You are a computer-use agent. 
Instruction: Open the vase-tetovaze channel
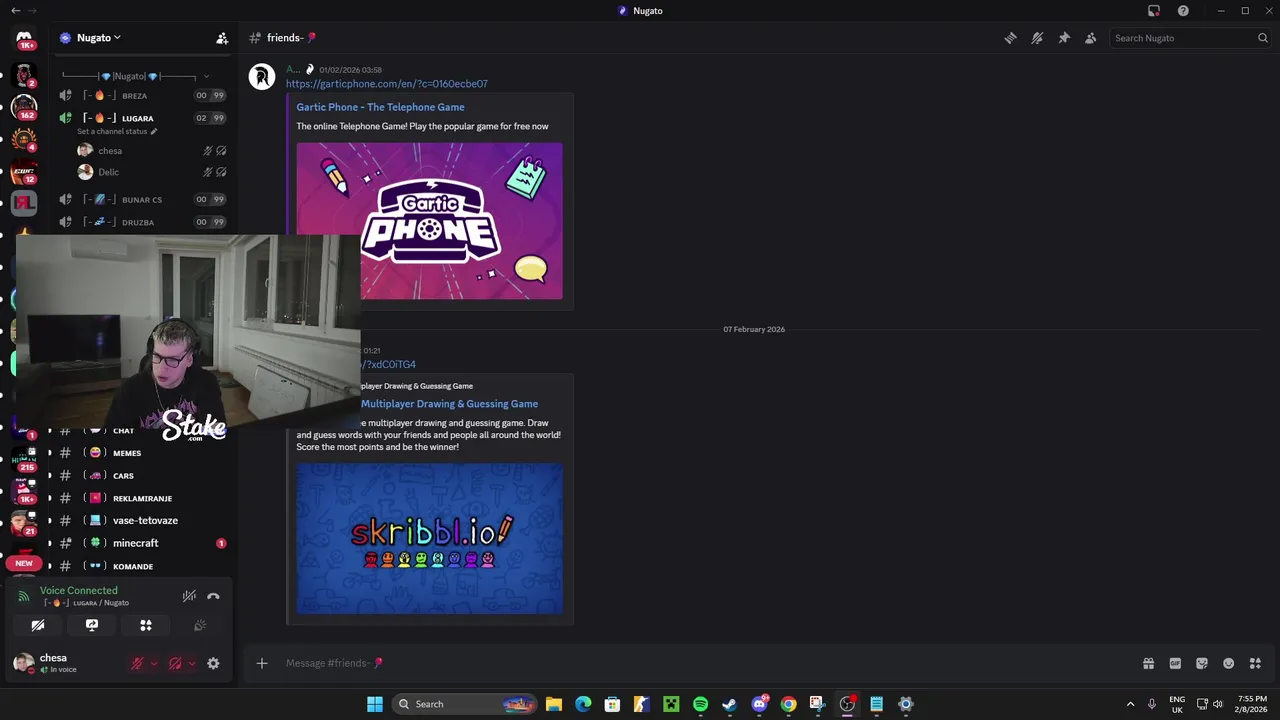[140, 520]
